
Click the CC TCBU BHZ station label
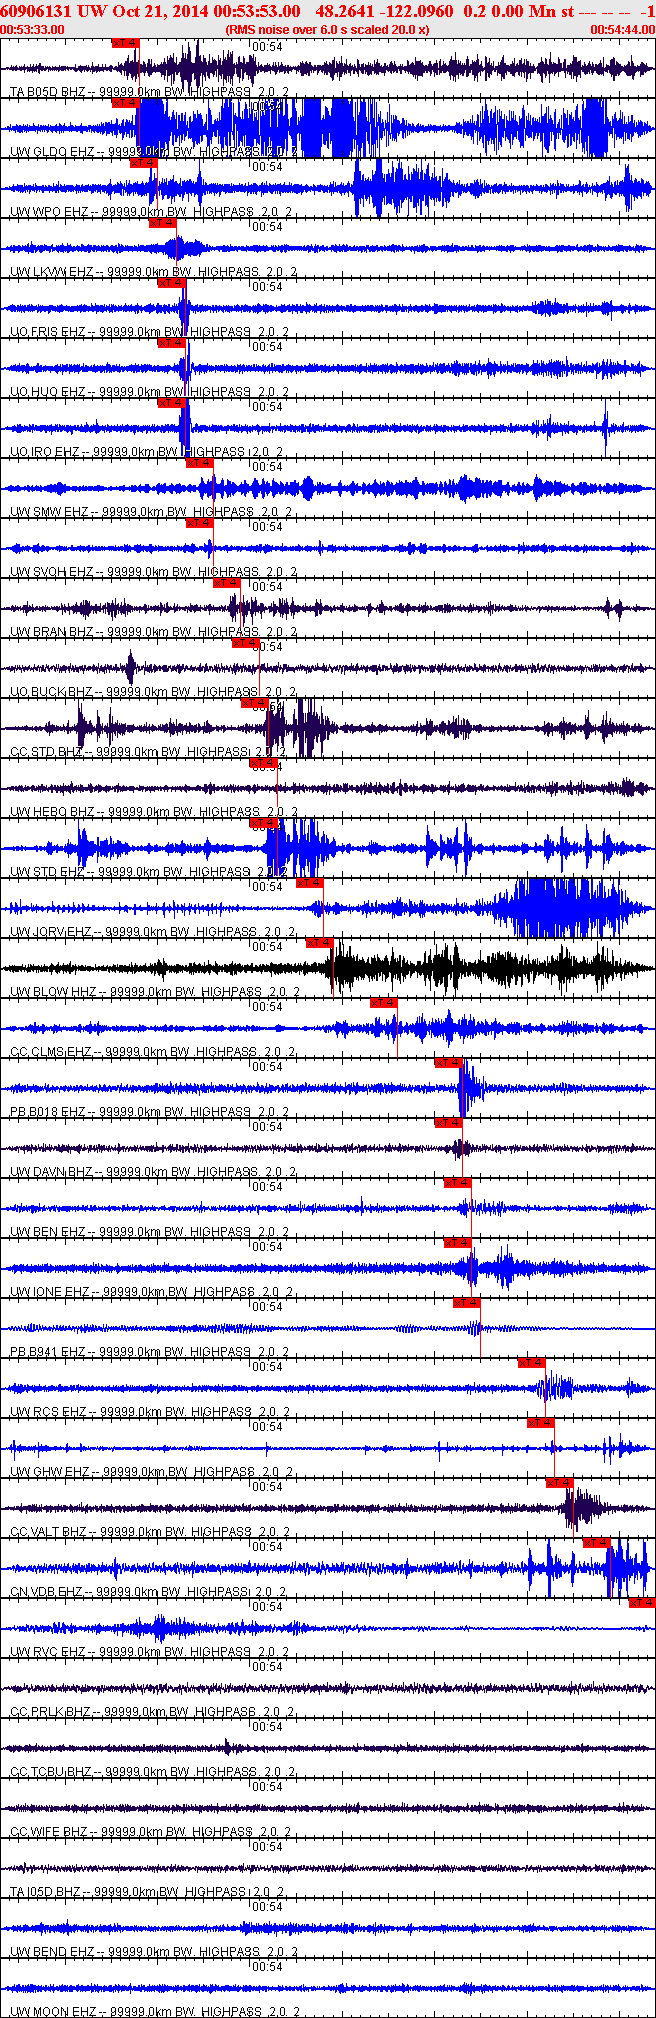[152, 1772]
